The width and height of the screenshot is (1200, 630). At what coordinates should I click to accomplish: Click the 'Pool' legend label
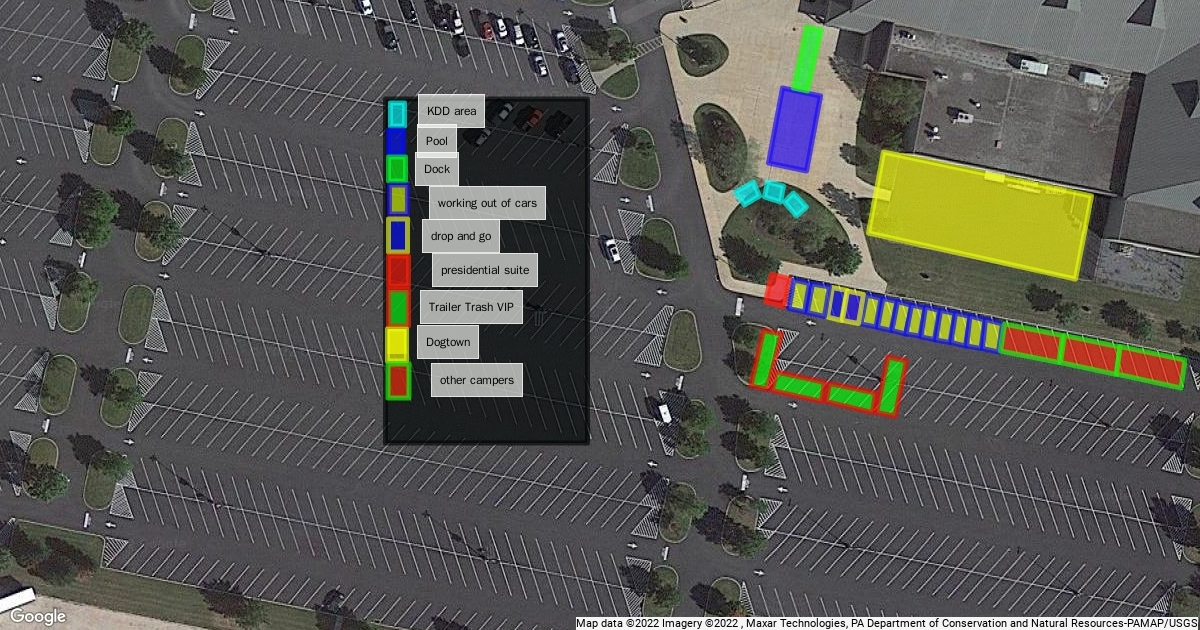click(x=436, y=141)
